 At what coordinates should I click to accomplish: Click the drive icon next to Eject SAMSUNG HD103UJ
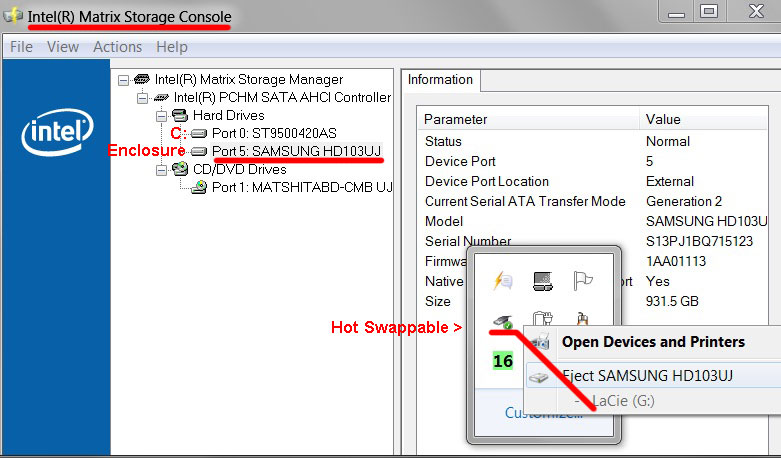[539, 377]
